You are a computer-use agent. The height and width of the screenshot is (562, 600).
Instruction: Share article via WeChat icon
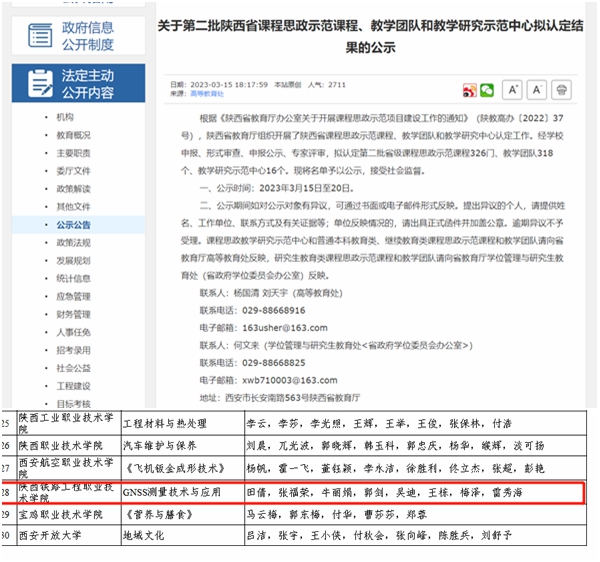[487, 89]
